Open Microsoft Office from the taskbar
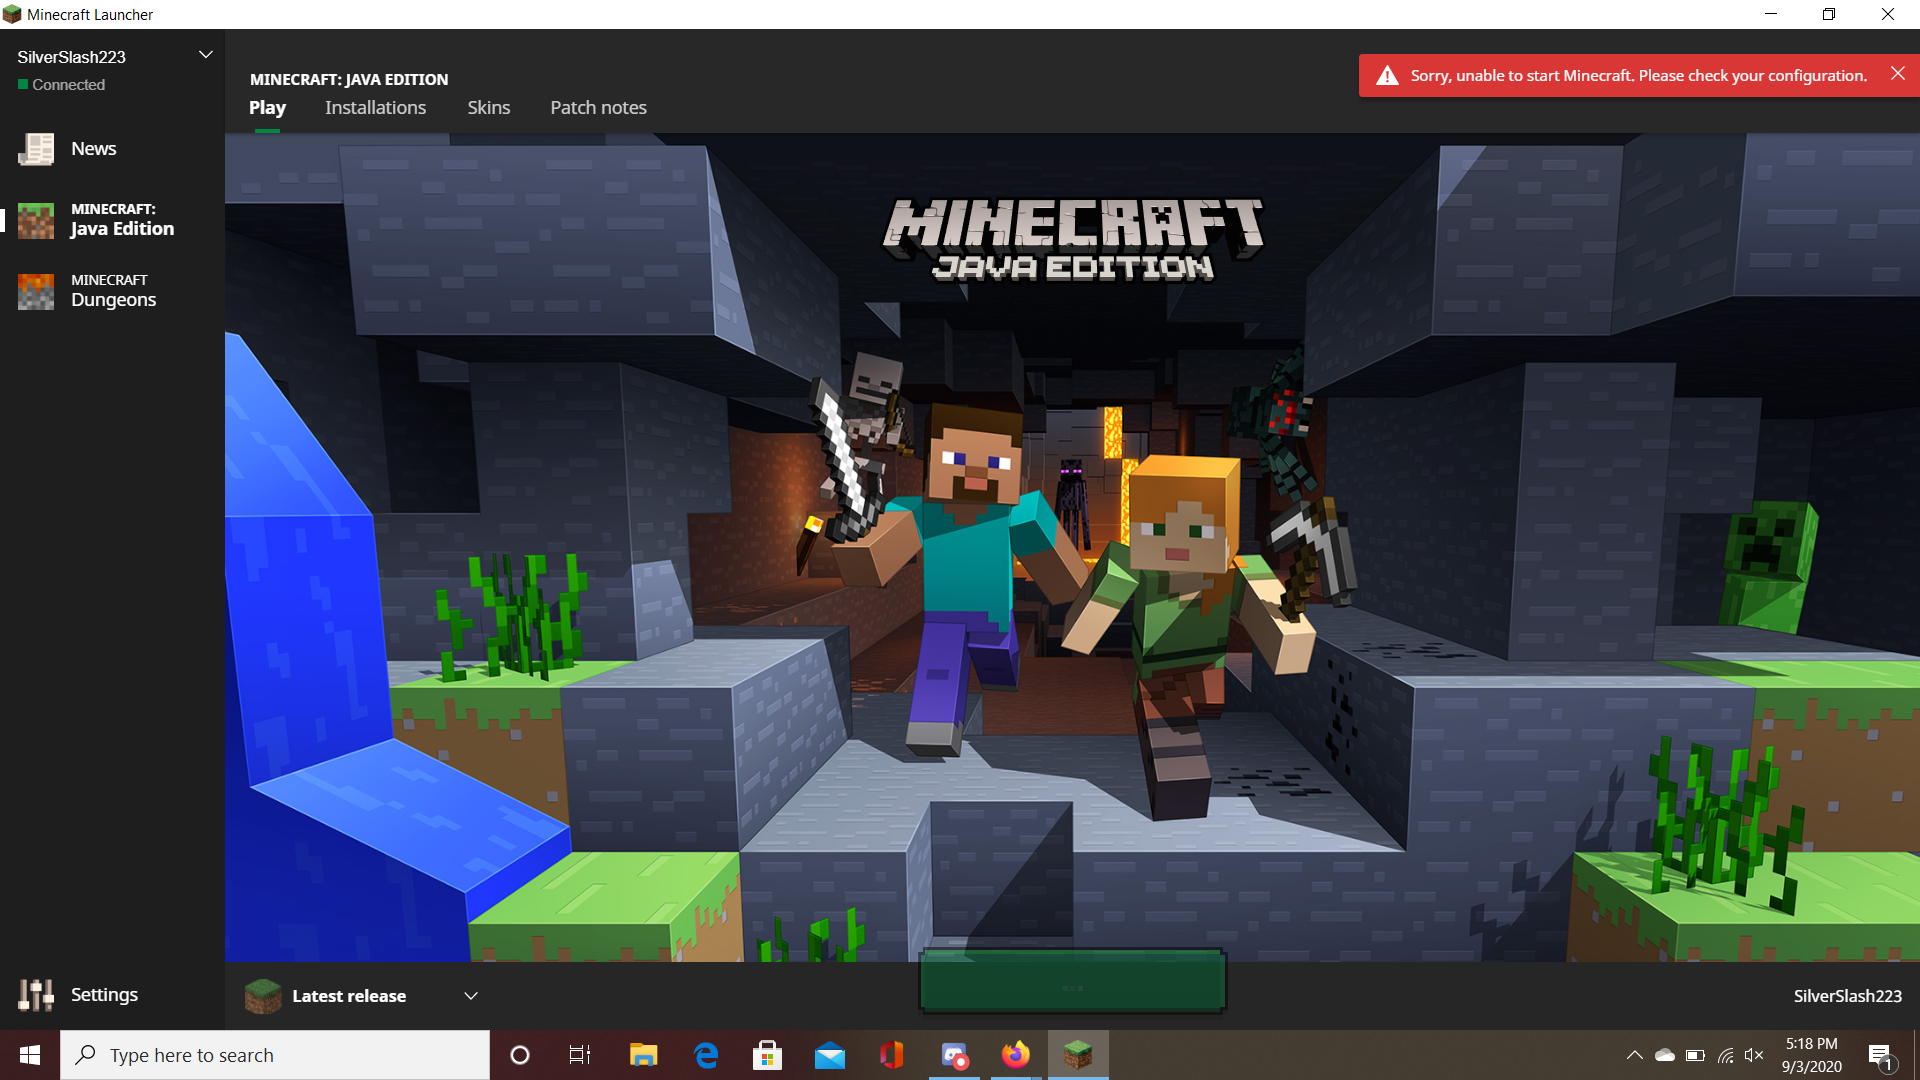This screenshot has height=1080, width=1920. click(892, 1055)
